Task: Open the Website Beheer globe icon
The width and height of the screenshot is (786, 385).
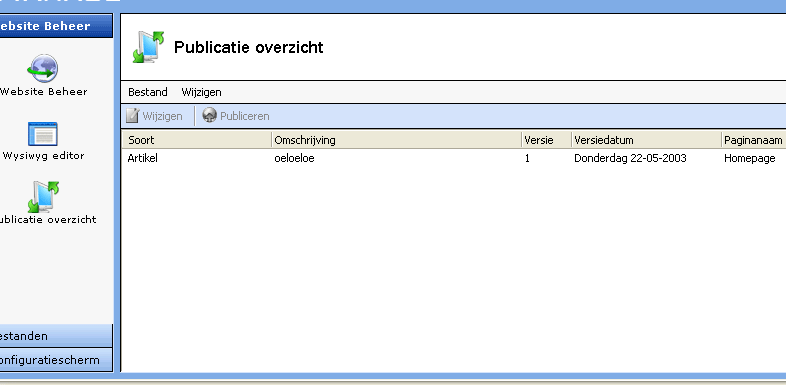Action: pos(43,69)
